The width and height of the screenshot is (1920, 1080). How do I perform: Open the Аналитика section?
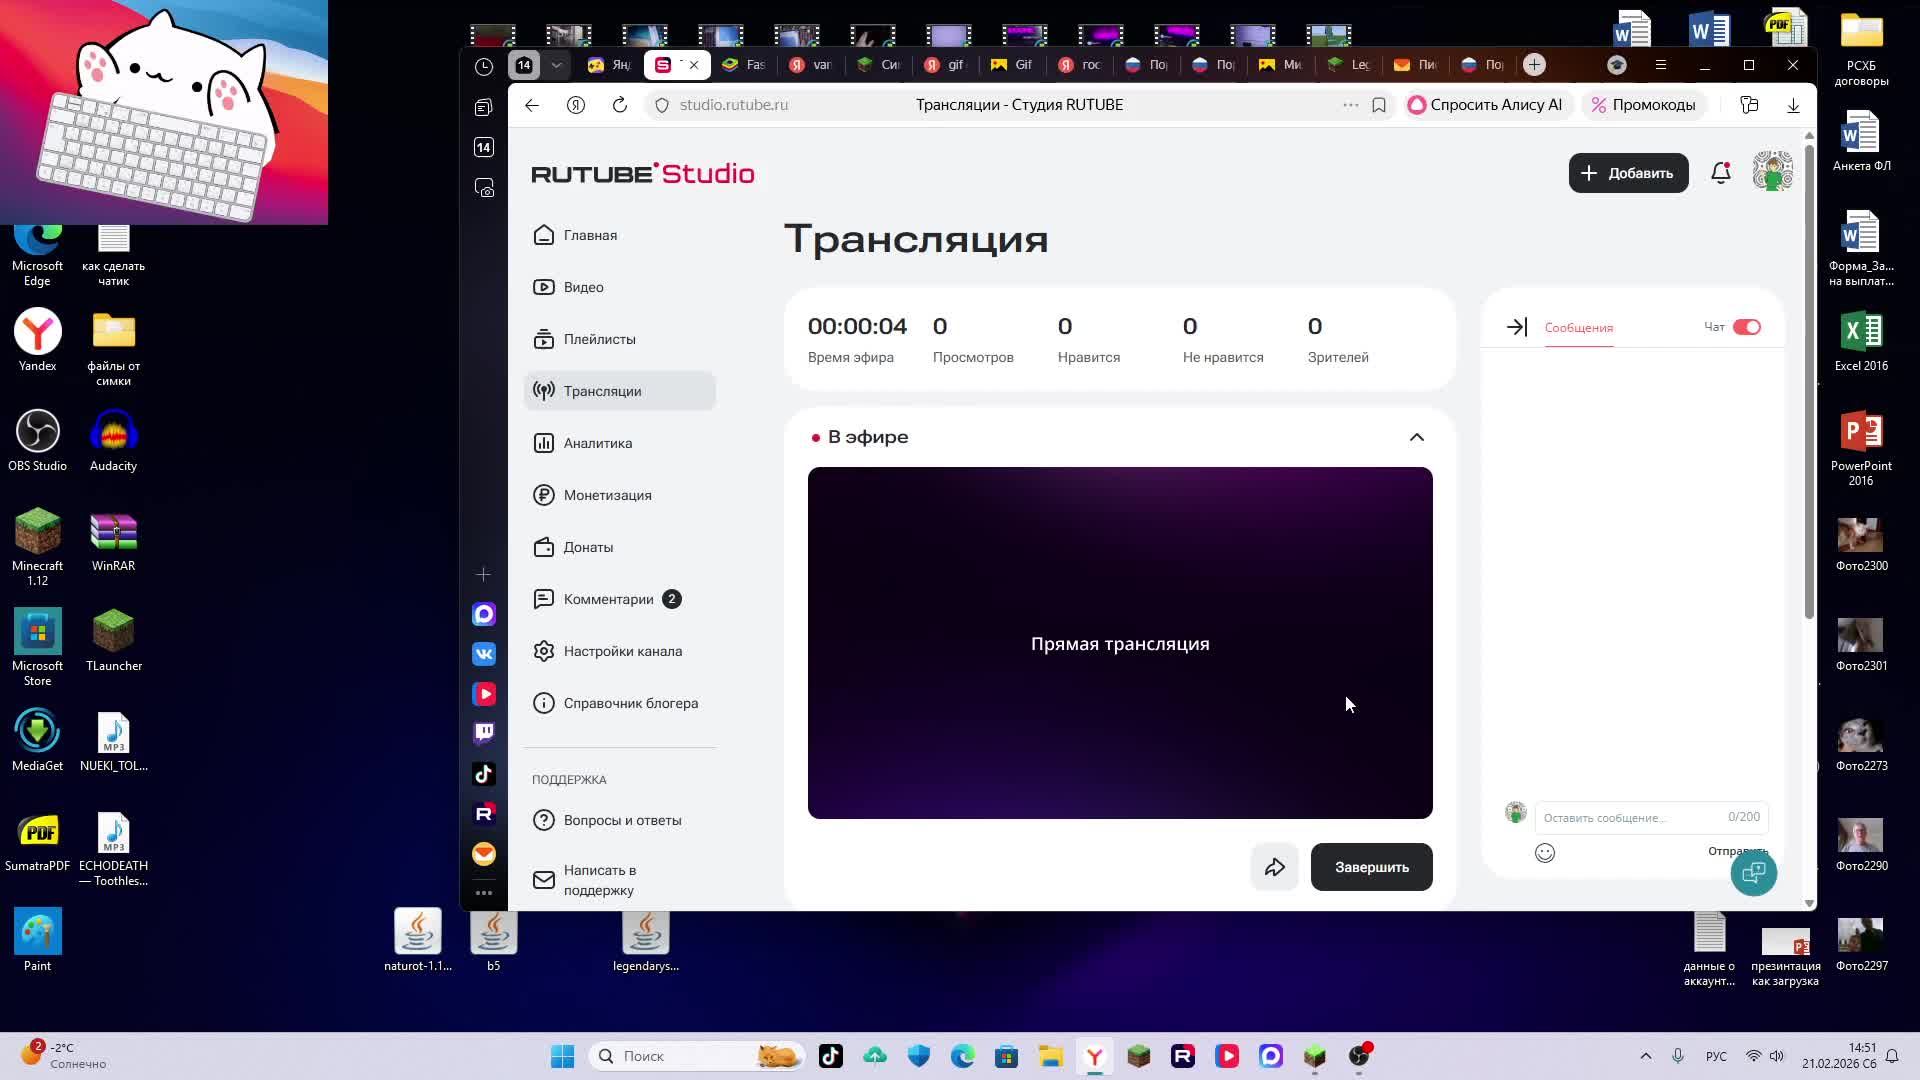597,443
